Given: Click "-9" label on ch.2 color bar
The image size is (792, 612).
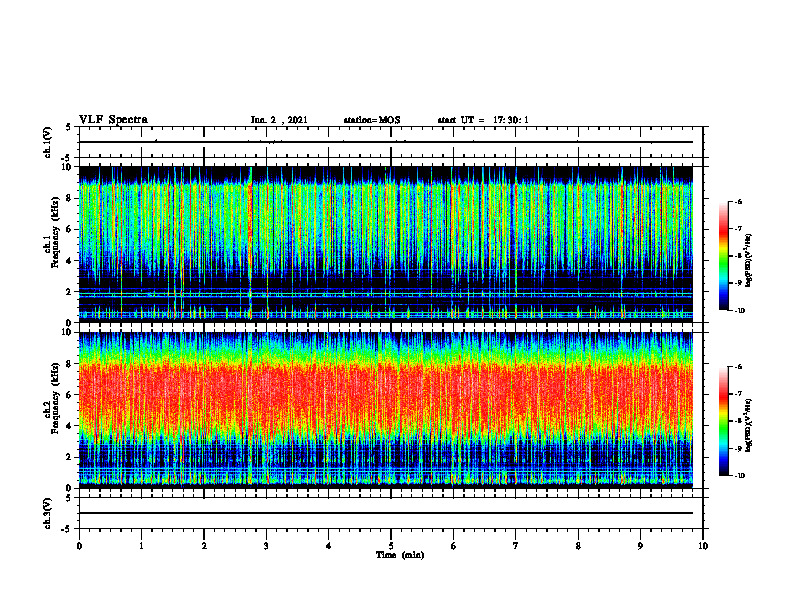Looking at the screenshot, I should 738,448.
